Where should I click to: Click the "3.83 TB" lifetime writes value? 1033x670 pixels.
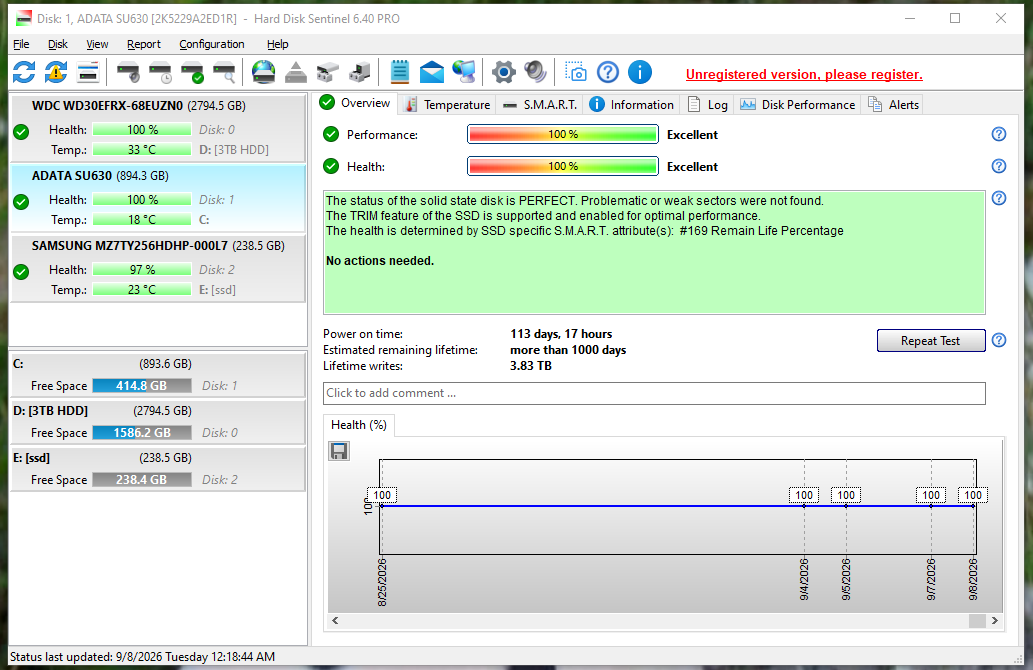click(530, 366)
